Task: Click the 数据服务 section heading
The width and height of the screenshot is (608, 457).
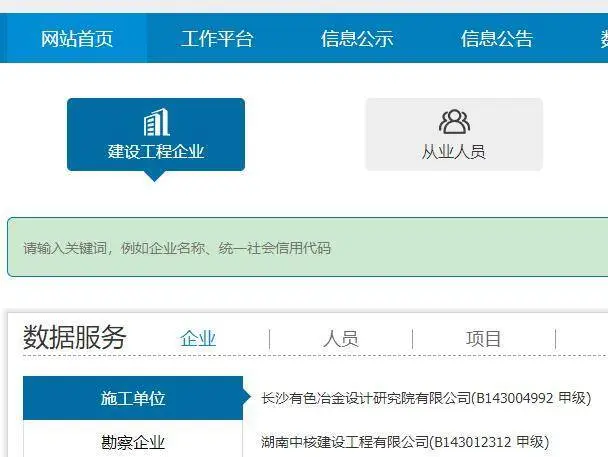Action: tap(74, 337)
